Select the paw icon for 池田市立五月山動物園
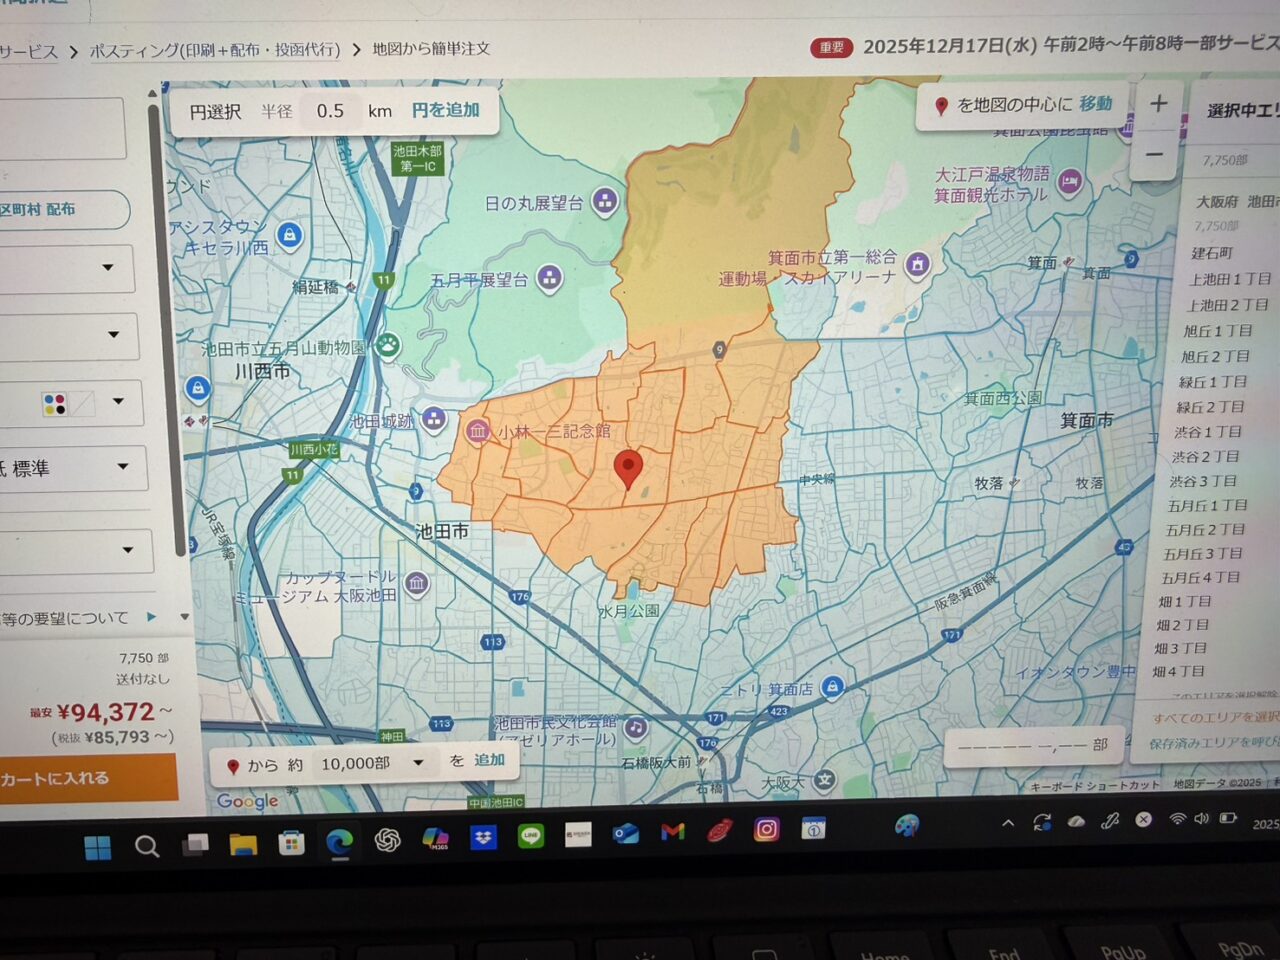Viewport: 1280px width, 960px height. click(x=388, y=344)
